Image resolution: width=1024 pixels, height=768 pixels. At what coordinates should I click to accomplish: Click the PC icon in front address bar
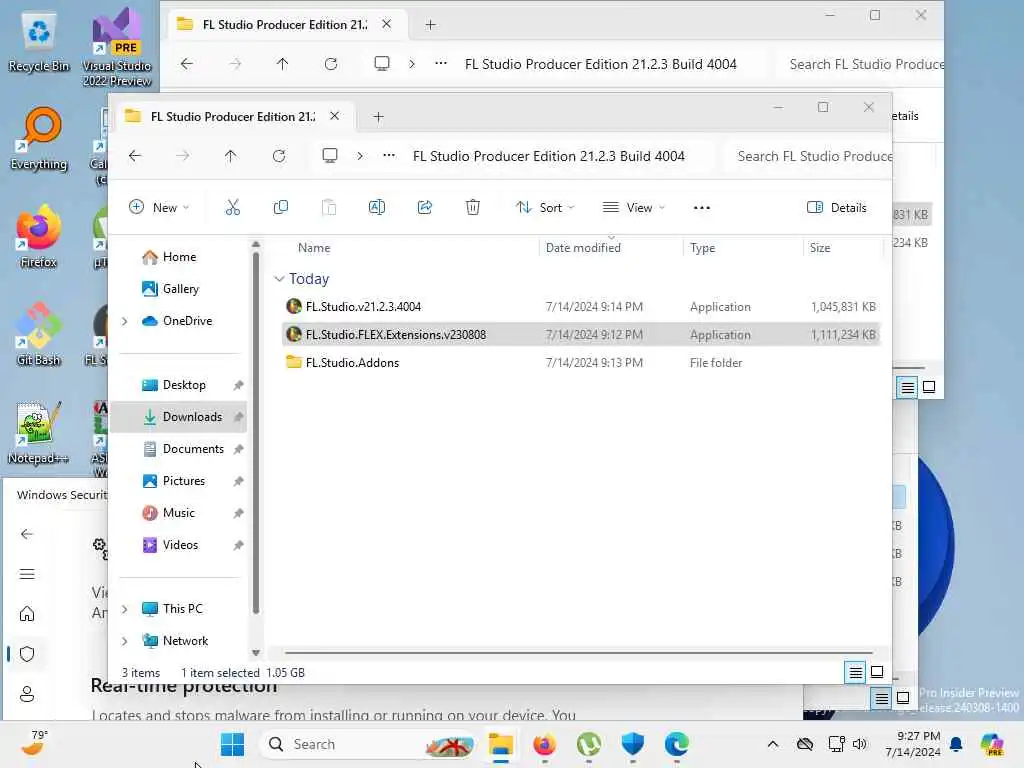click(x=330, y=156)
